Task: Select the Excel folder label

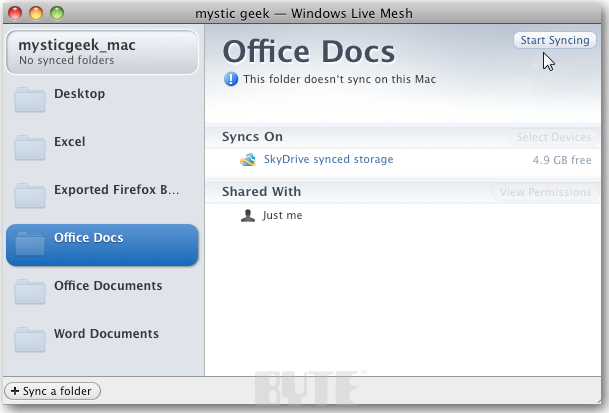Action: point(70,142)
